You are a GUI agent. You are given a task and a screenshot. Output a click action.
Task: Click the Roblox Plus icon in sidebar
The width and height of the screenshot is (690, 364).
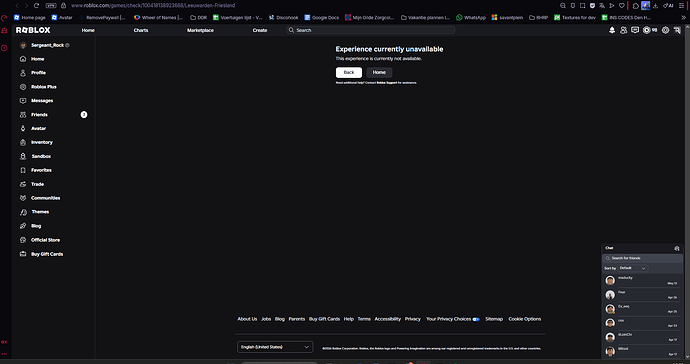pyautogui.click(x=23, y=87)
